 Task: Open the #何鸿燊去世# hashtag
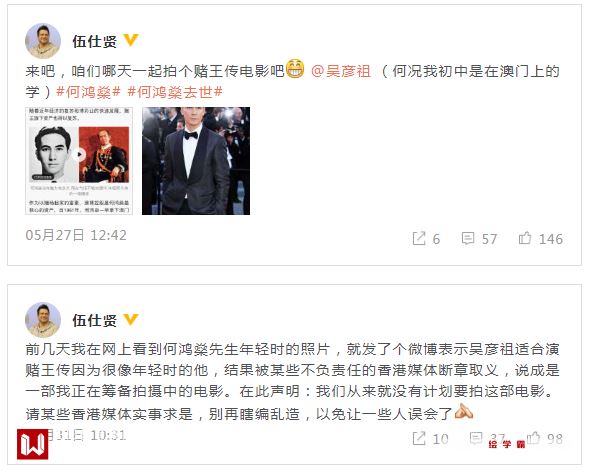tap(175, 92)
